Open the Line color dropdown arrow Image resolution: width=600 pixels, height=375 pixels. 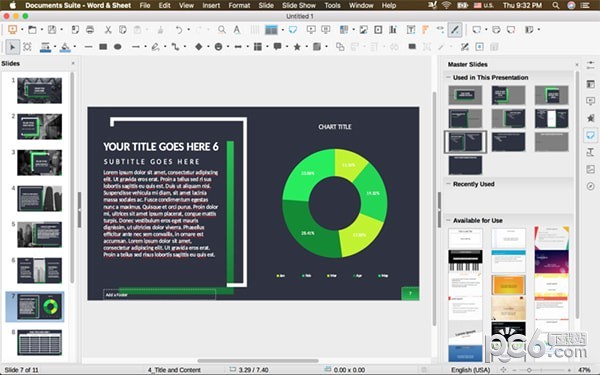(55, 47)
